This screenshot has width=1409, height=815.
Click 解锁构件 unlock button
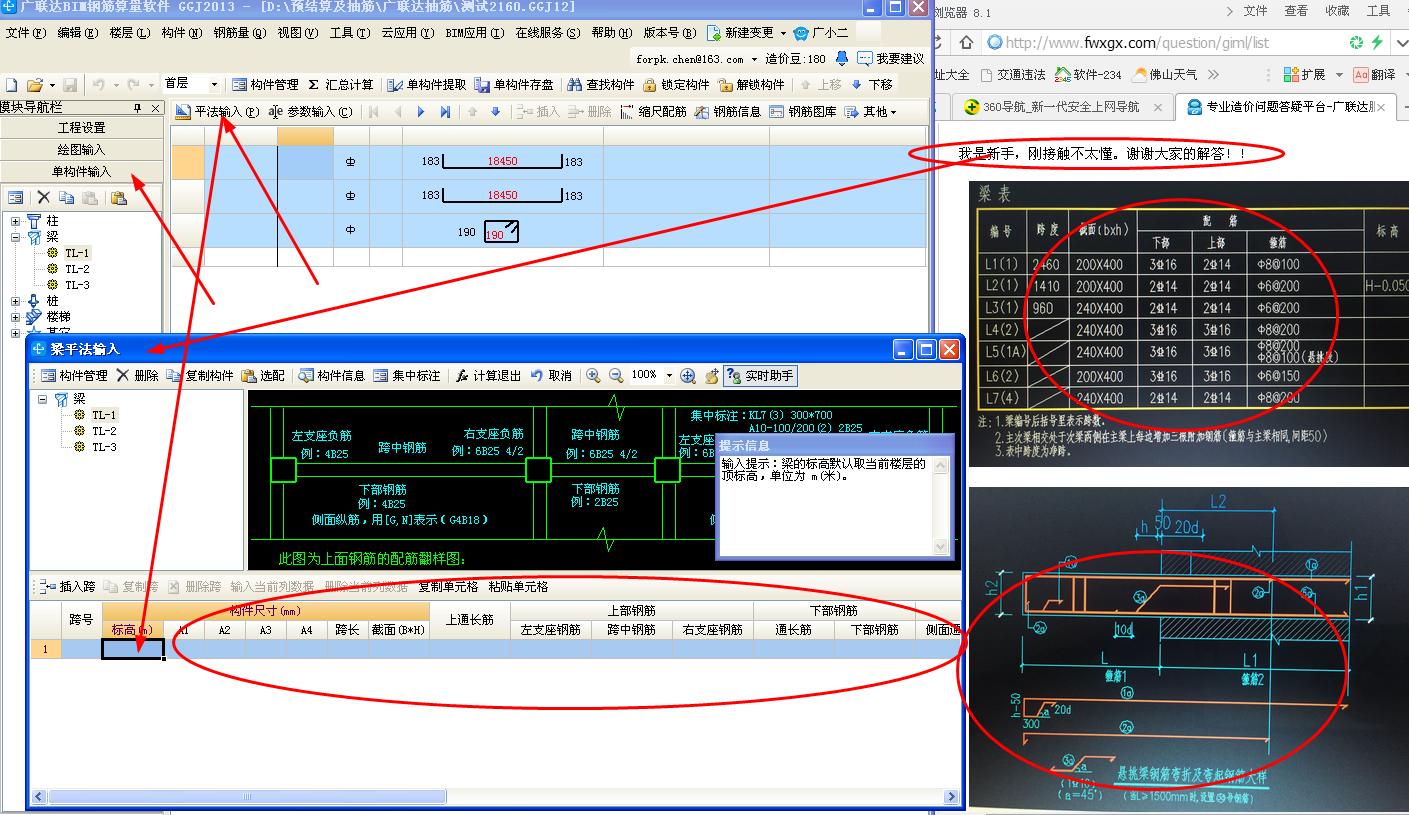(x=752, y=85)
